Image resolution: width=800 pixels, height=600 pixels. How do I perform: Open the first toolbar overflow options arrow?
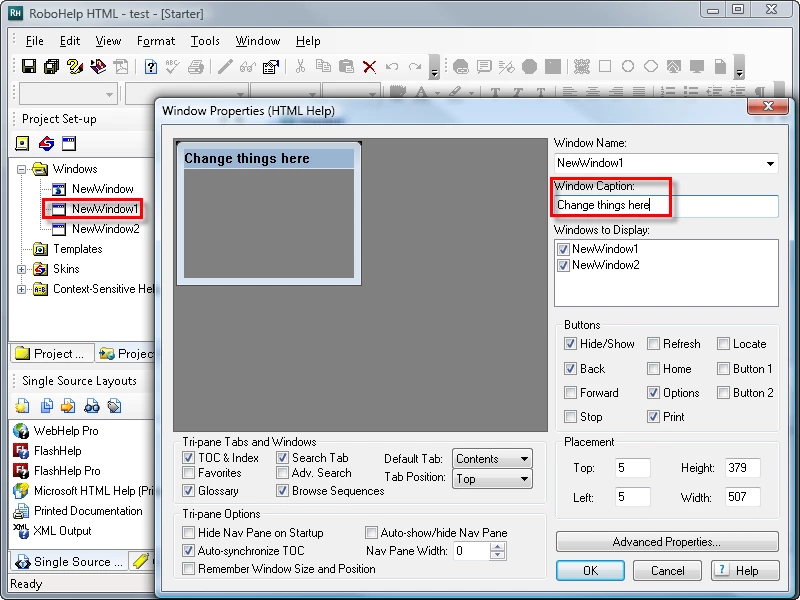434,67
